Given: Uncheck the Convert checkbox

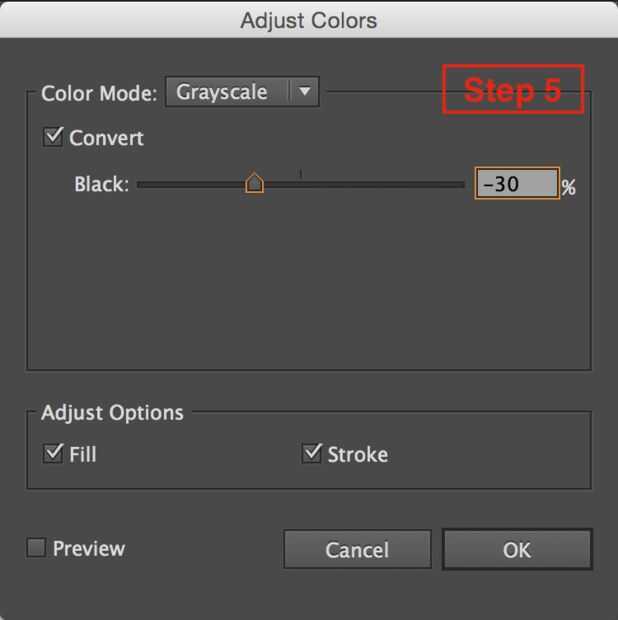Looking at the screenshot, I should tap(54, 137).
